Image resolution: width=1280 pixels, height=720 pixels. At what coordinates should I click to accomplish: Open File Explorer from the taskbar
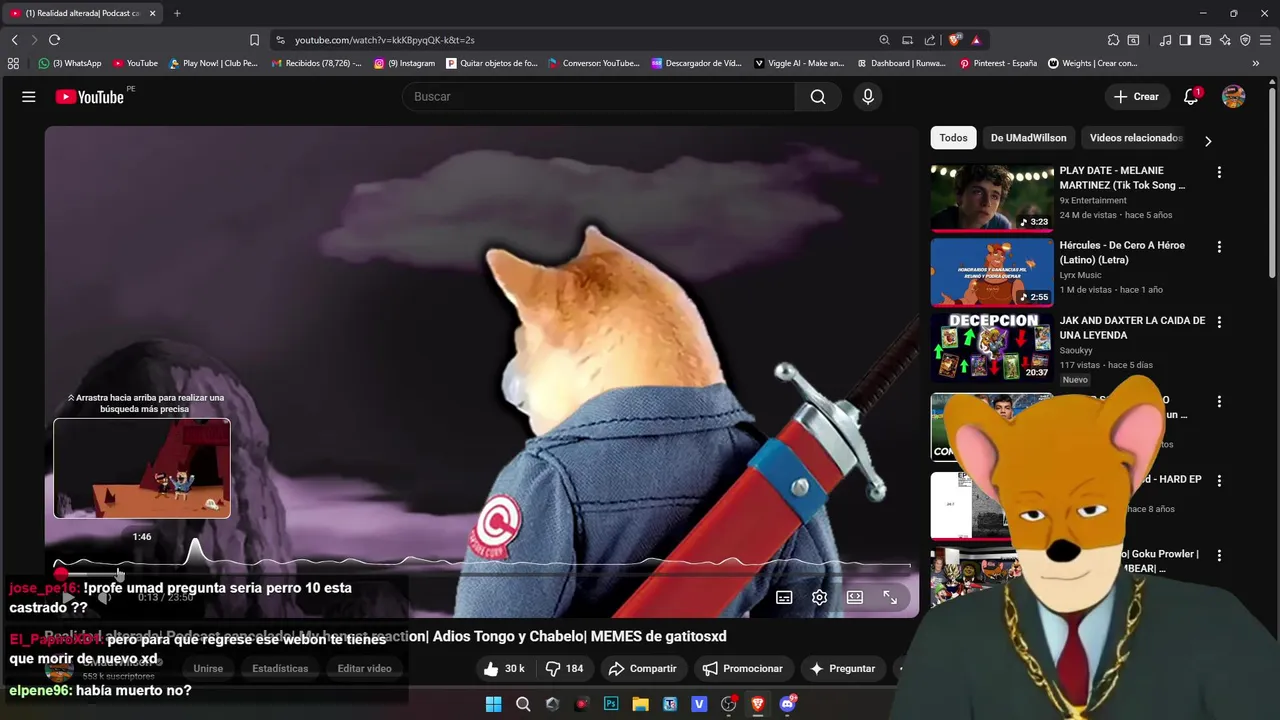(640, 704)
